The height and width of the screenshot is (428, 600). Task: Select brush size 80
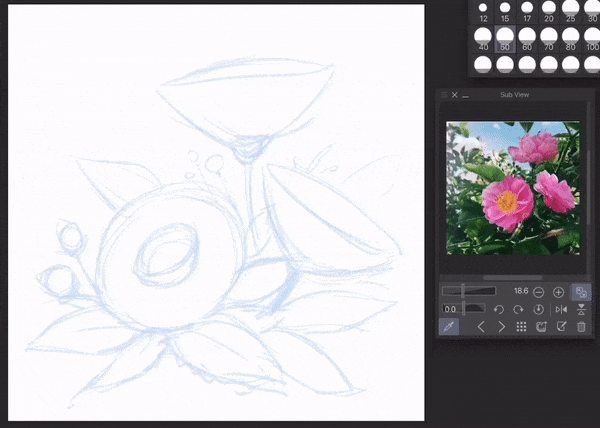tap(571, 39)
